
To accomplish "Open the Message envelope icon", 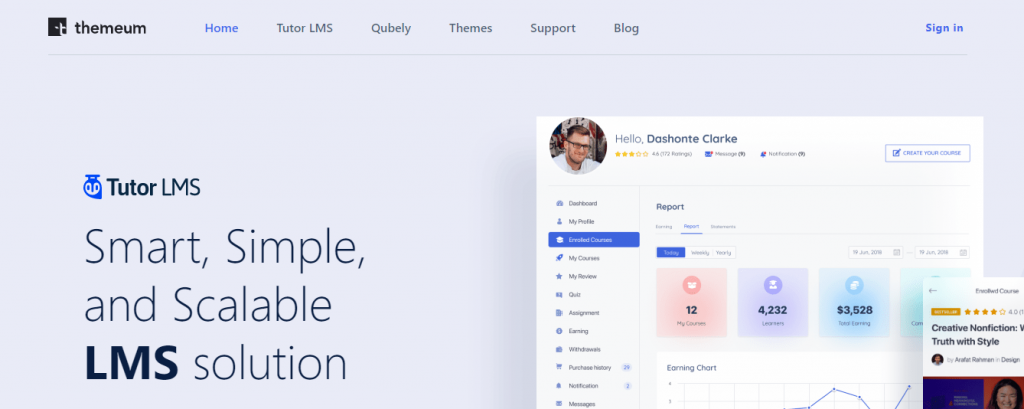I will click(709, 154).
